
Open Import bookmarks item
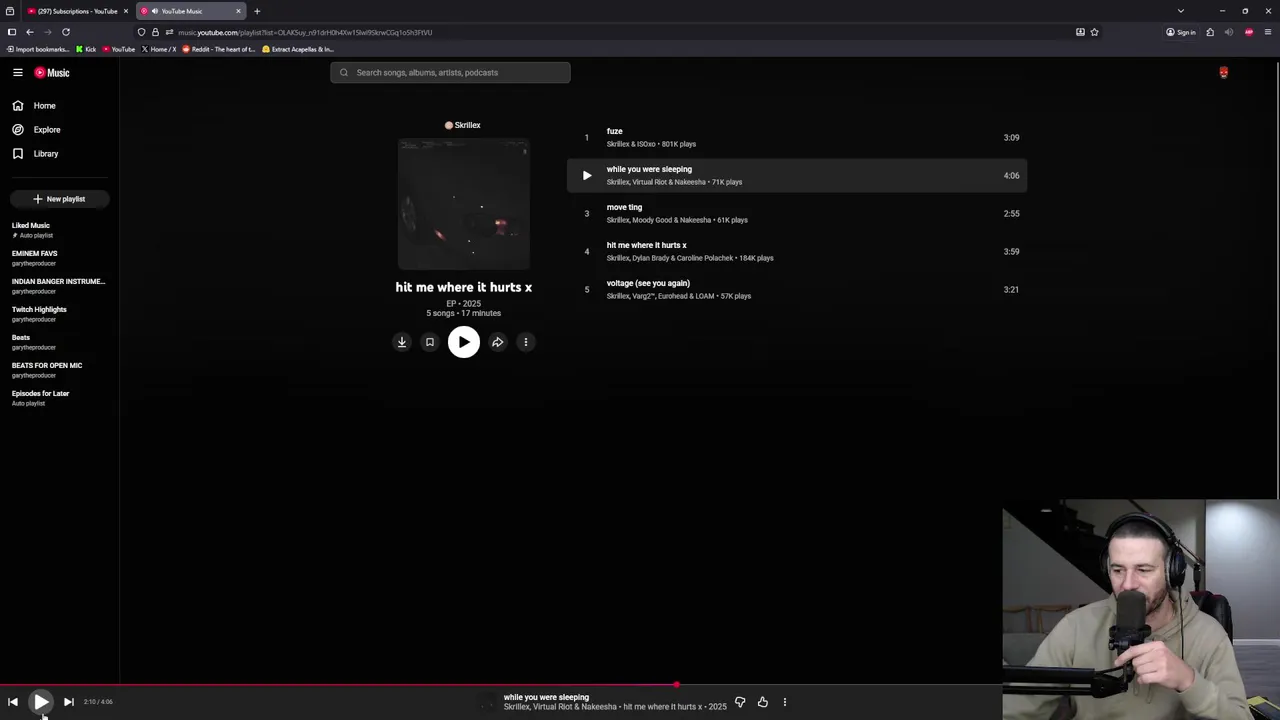coord(38,49)
